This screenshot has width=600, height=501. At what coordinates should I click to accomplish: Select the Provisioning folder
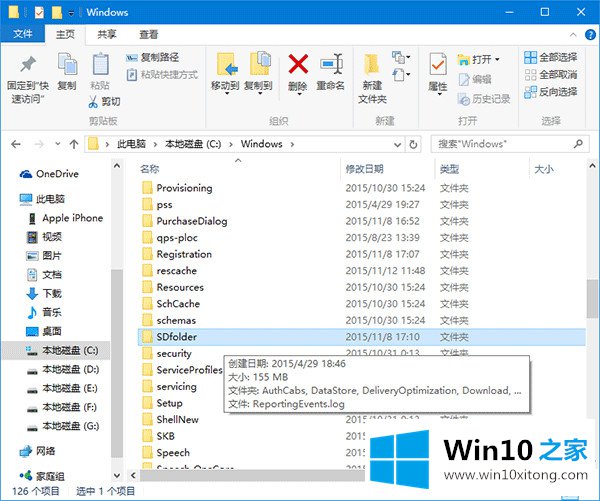point(184,188)
